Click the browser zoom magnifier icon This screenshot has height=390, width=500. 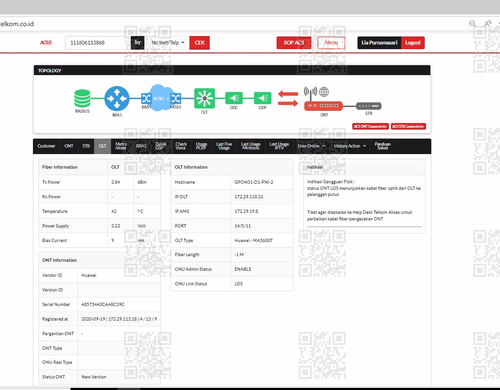click(x=472, y=24)
